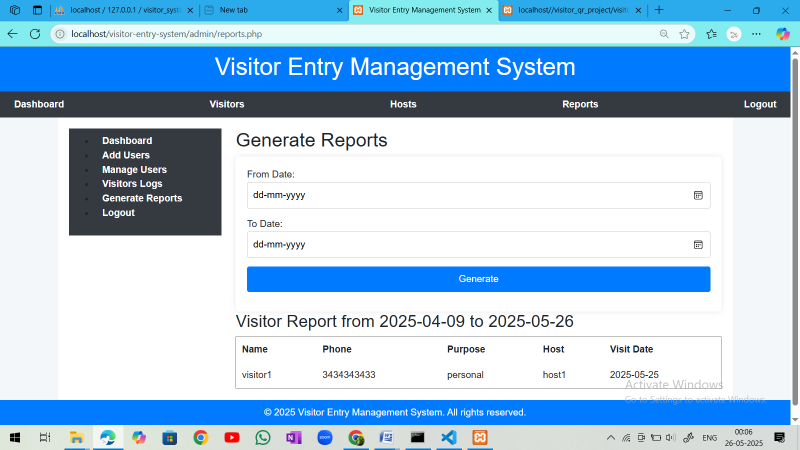Select the personal purpose cell
Viewport: 800px width, 450px height.
465,375
